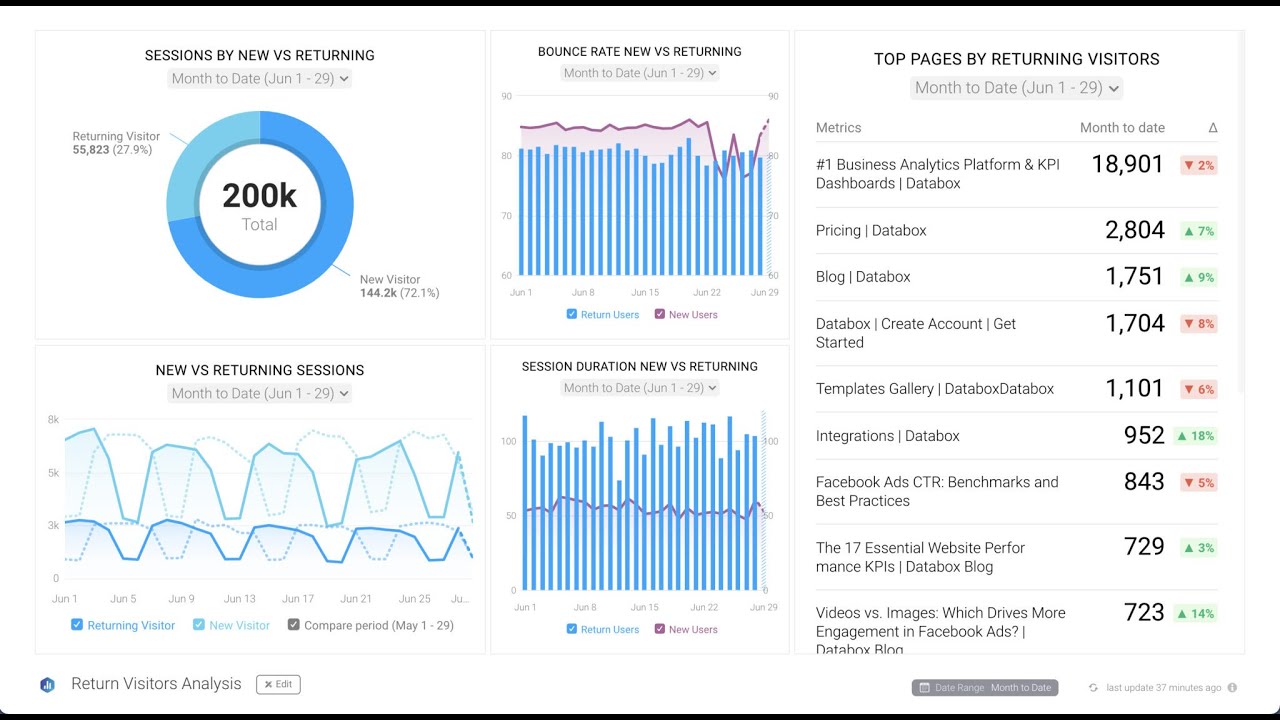This screenshot has width=1280, height=720.
Task: Click the 1,101 value
Action: click(1135, 388)
